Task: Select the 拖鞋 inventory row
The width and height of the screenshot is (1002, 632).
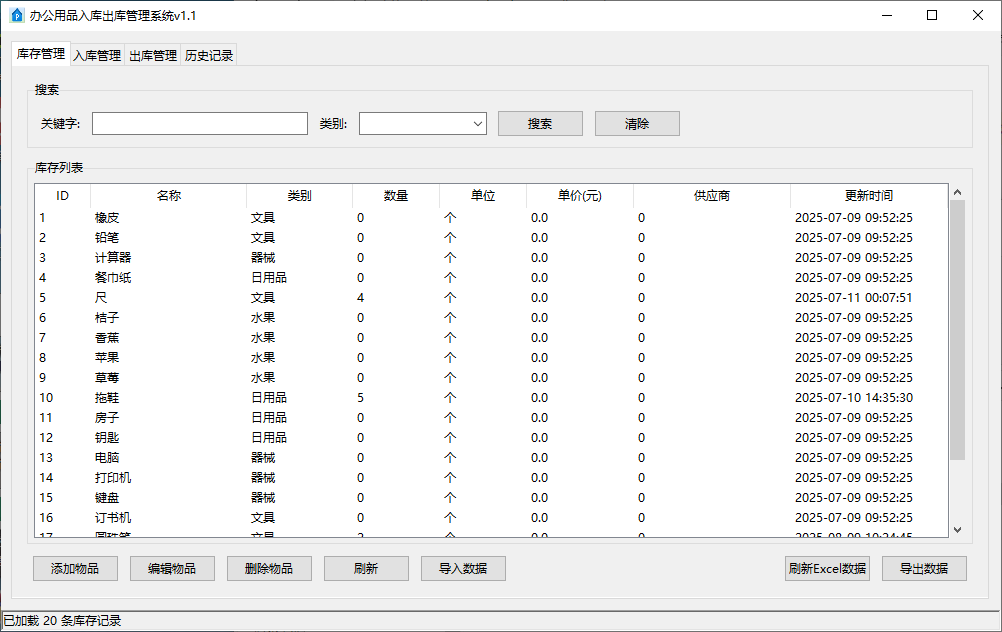Action: coord(107,397)
